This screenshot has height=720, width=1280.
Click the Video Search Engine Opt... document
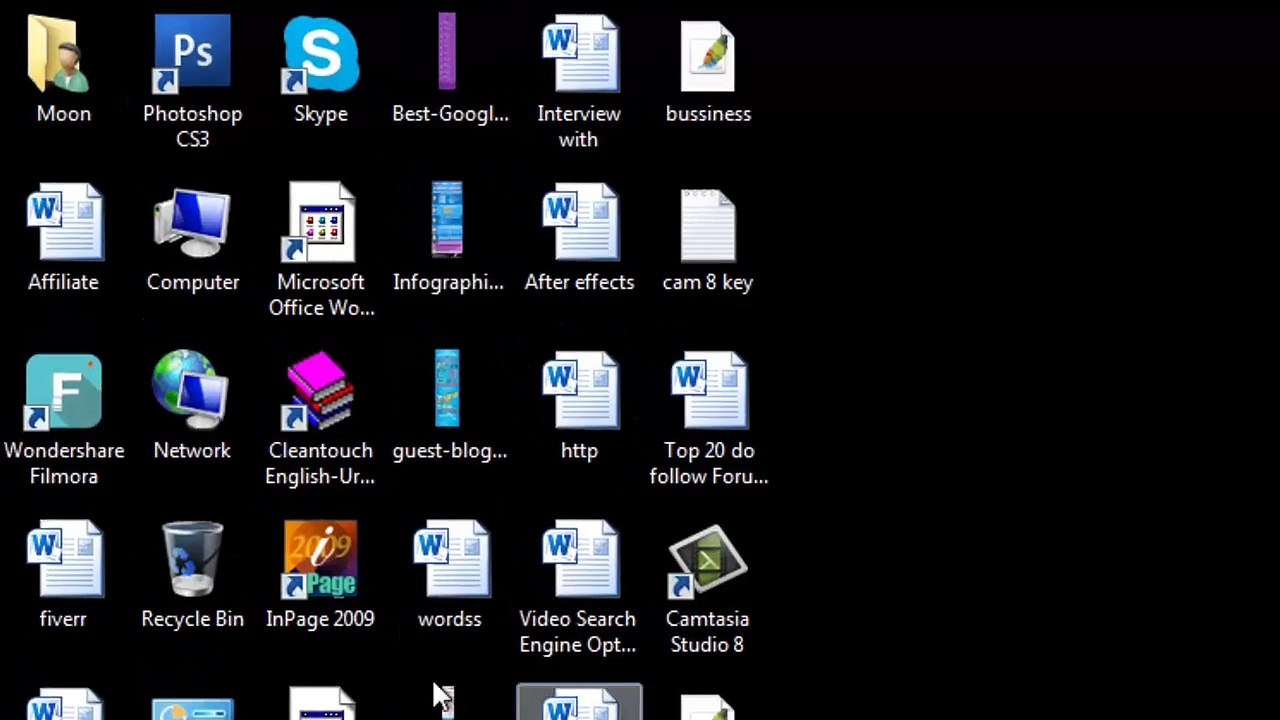click(579, 560)
